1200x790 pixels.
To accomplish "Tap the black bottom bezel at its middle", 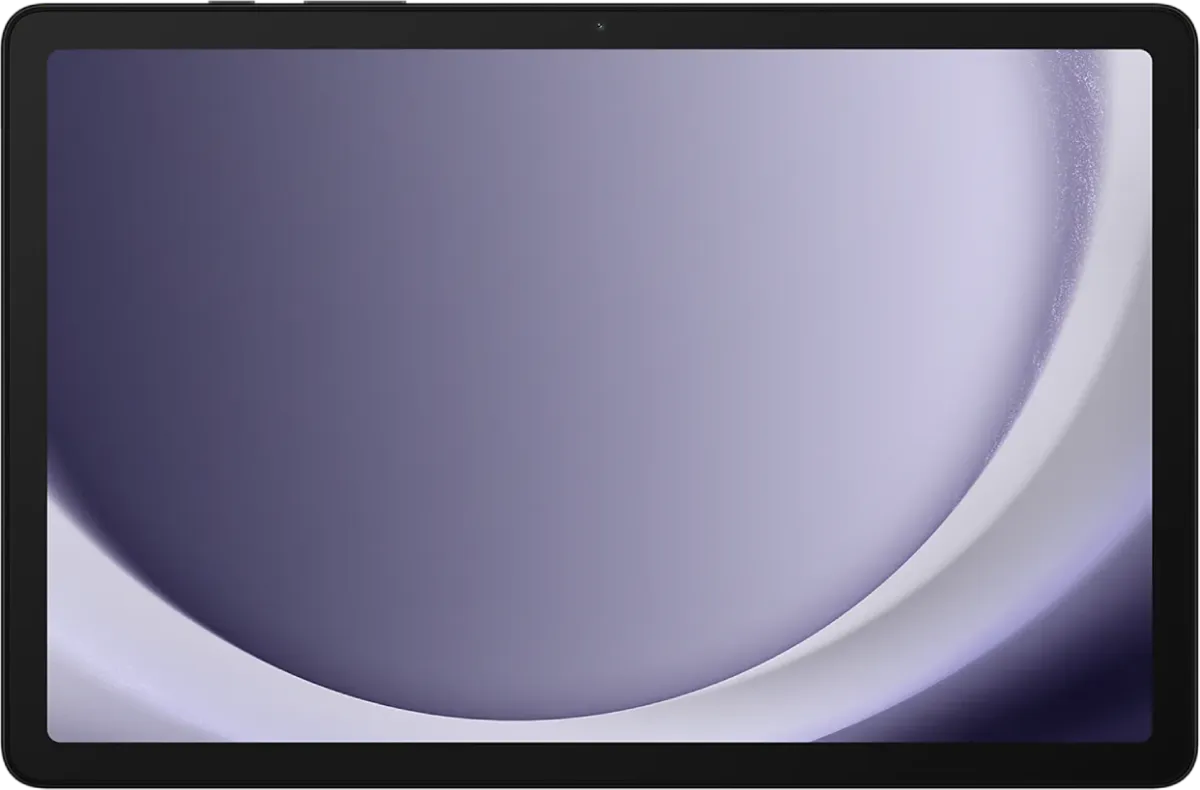I will pos(600,765).
